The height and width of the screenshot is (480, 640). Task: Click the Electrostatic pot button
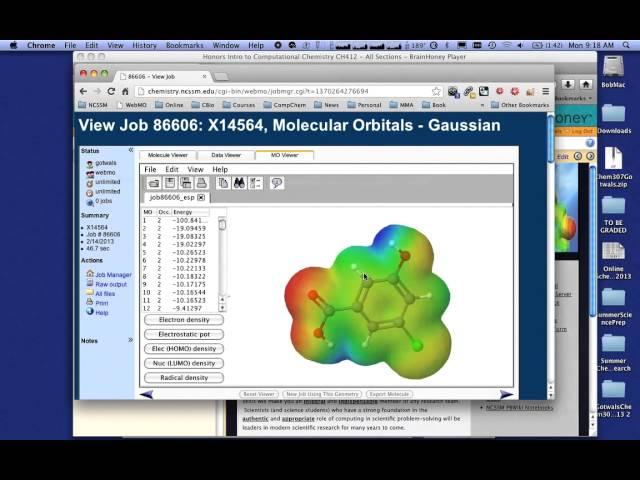[x=184, y=334]
